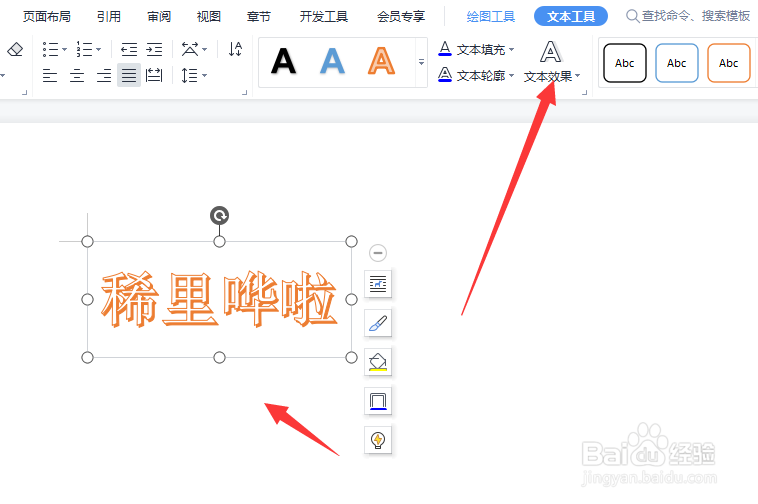Open line spacing dropdown arrow
The width and height of the screenshot is (758, 504).
click(x=204, y=75)
